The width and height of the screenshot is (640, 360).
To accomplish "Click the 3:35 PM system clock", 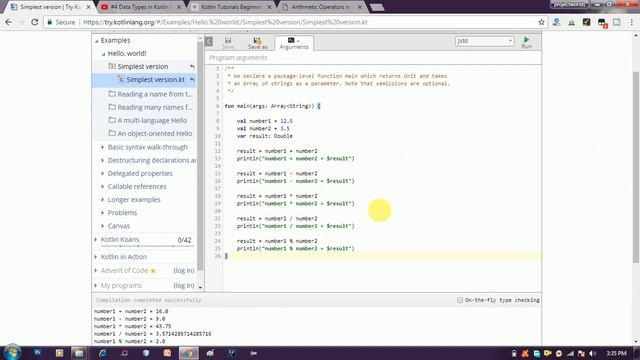I will 616,353.
